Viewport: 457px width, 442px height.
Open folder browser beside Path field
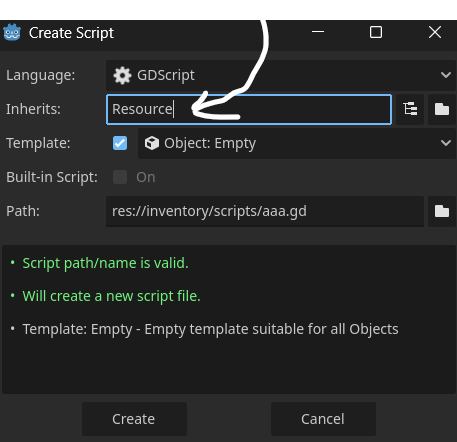point(442,211)
